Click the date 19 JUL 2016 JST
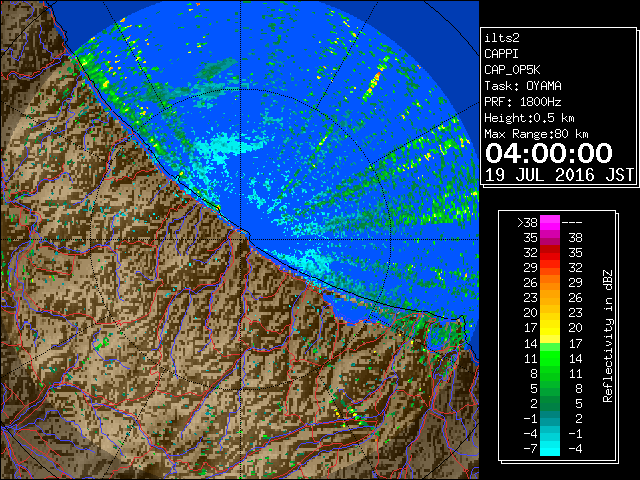 point(559,175)
